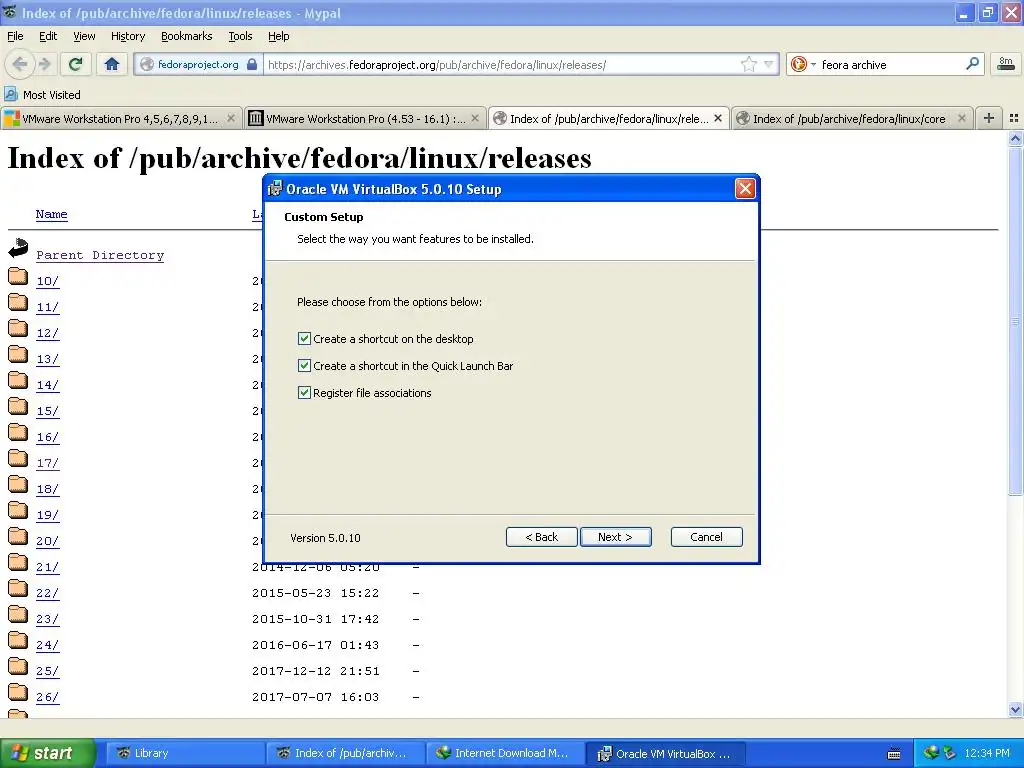The image size is (1024, 768).
Task: Click the taskbar clock showing 12:34 PM
Action: pyautogui.click(x=987, y=753)
